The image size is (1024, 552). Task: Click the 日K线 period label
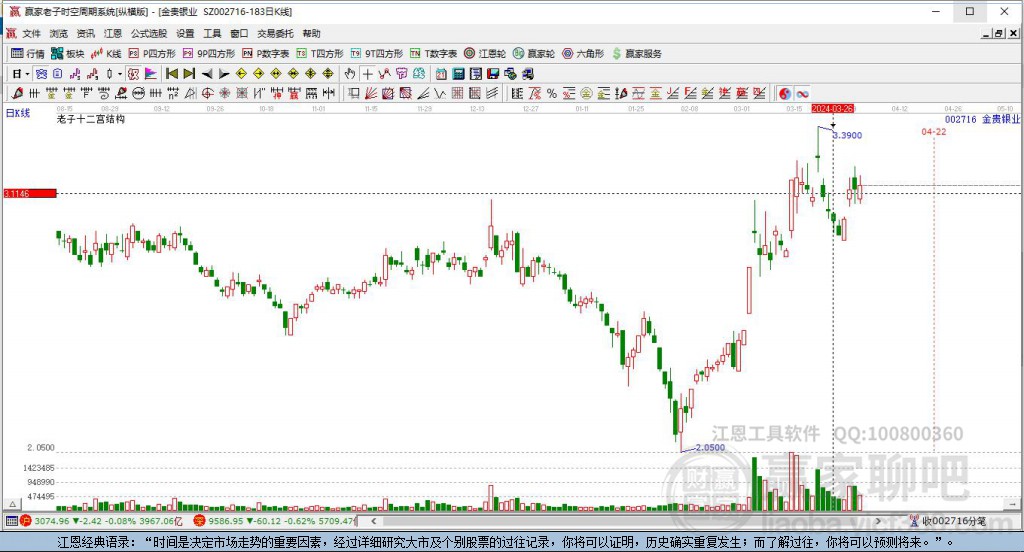18,113
